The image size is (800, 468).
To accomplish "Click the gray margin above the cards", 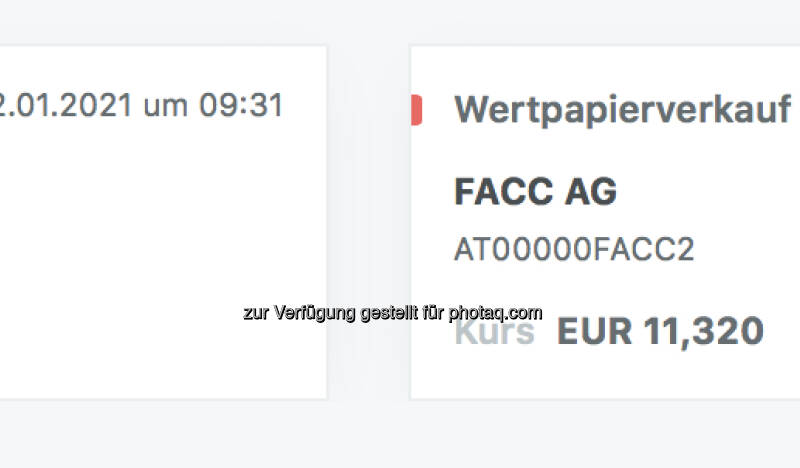I will (400, 22).
